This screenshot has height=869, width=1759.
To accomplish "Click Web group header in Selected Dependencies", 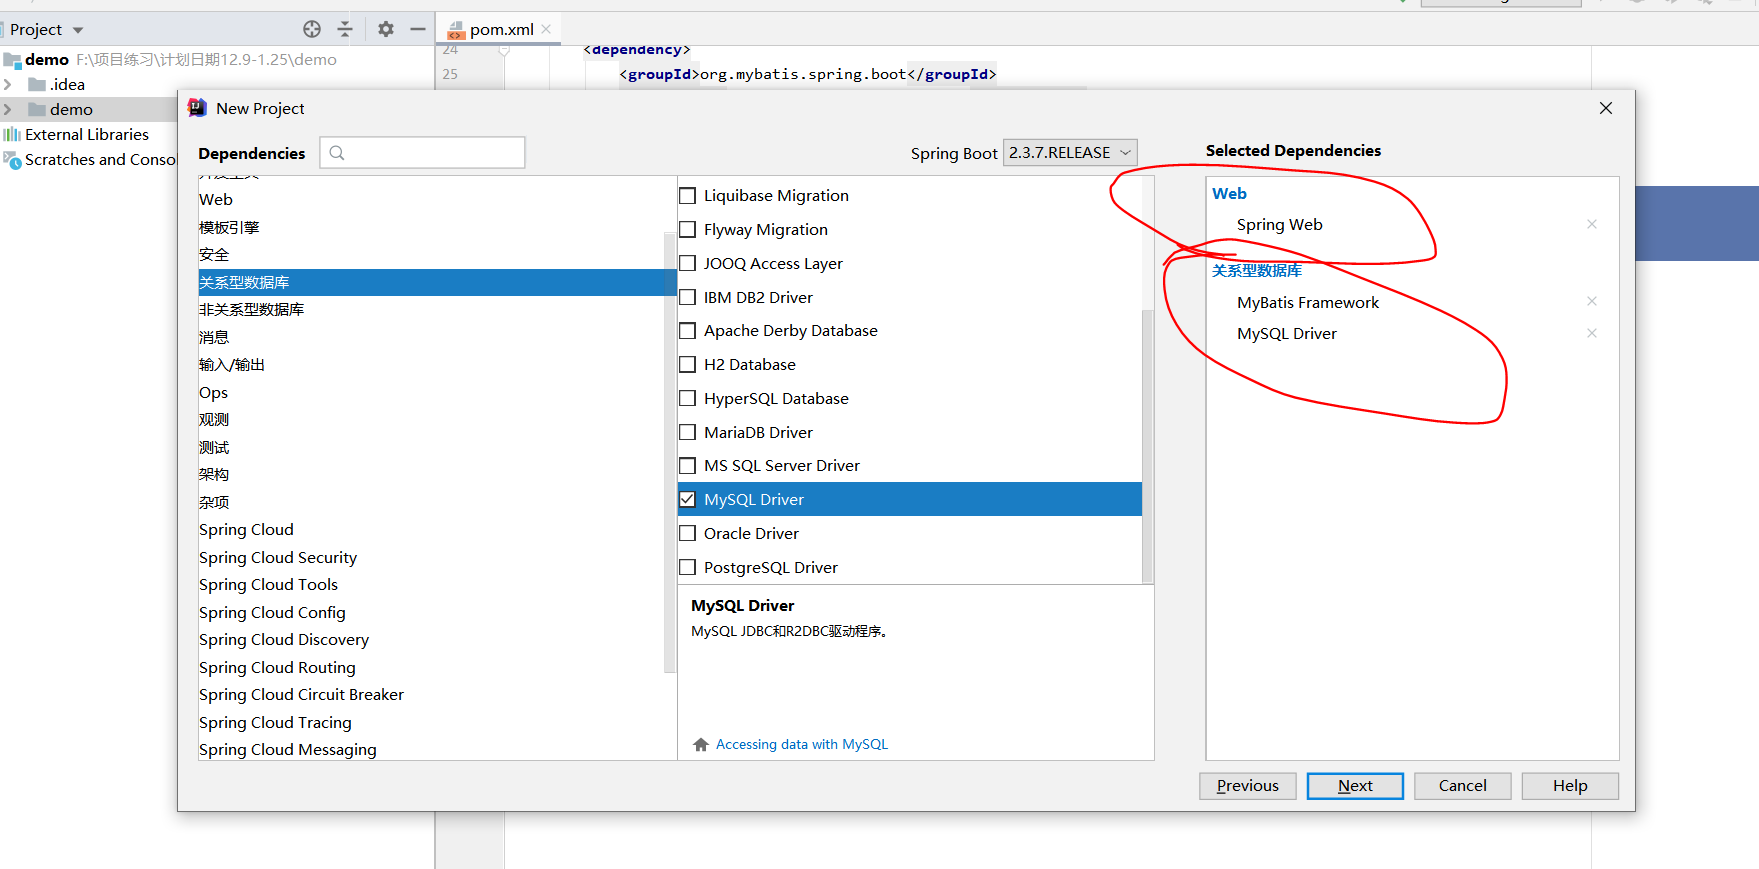I will (1229, 194).
